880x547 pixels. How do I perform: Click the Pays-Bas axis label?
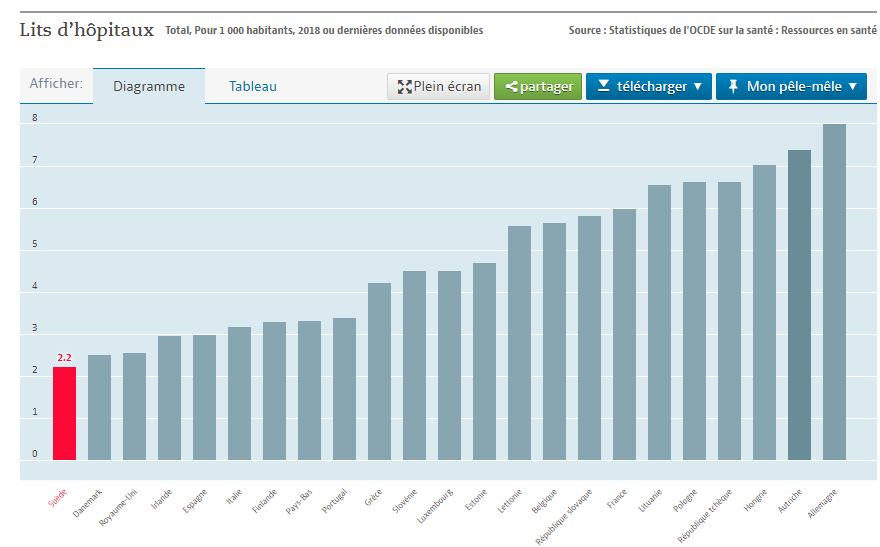pyautogui.click(x=299, y=502)
